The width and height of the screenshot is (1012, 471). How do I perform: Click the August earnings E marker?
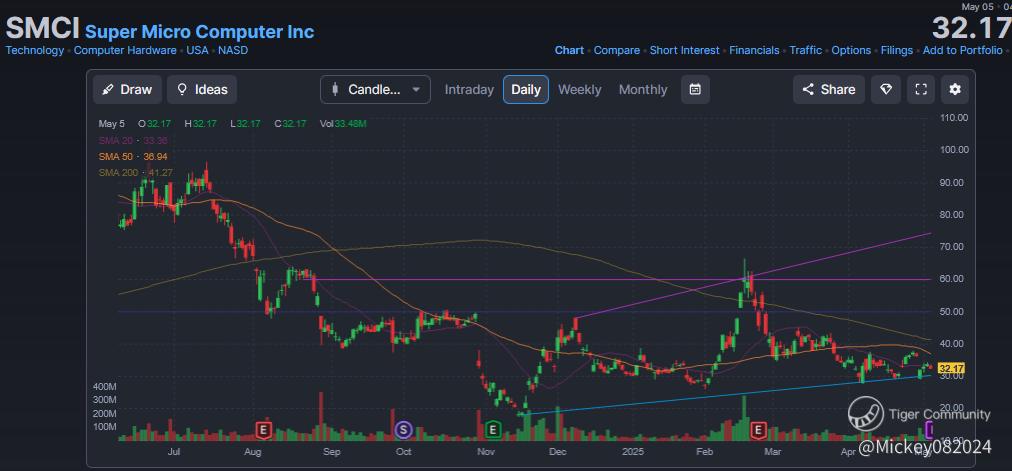coord(263,428)
